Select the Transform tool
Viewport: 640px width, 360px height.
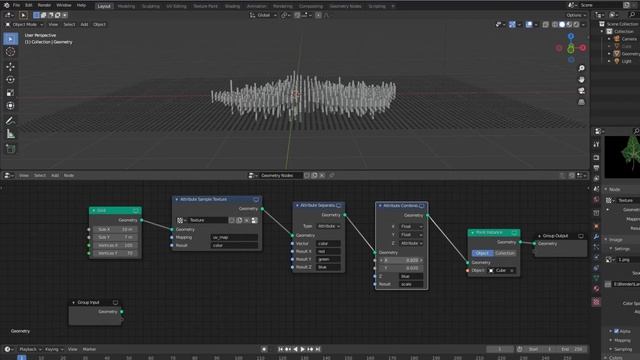click(x=11, y=106)
